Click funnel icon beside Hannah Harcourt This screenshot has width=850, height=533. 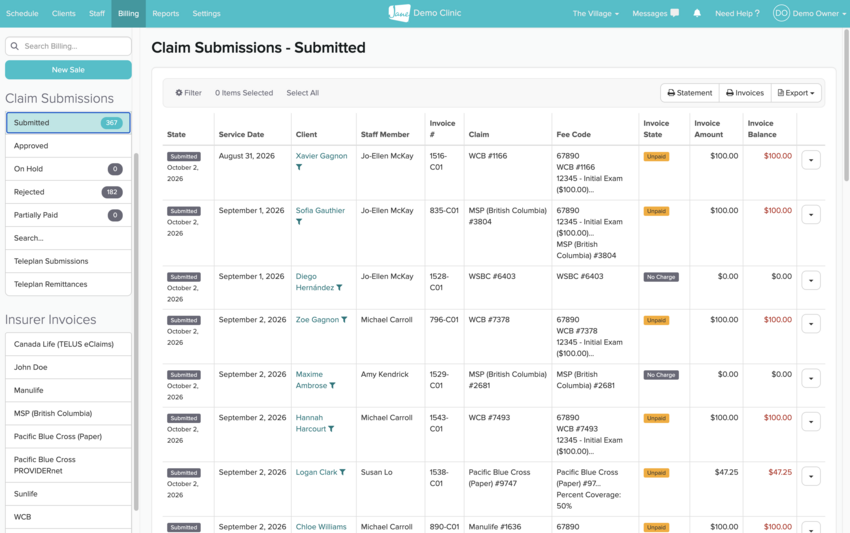point(331,429)
